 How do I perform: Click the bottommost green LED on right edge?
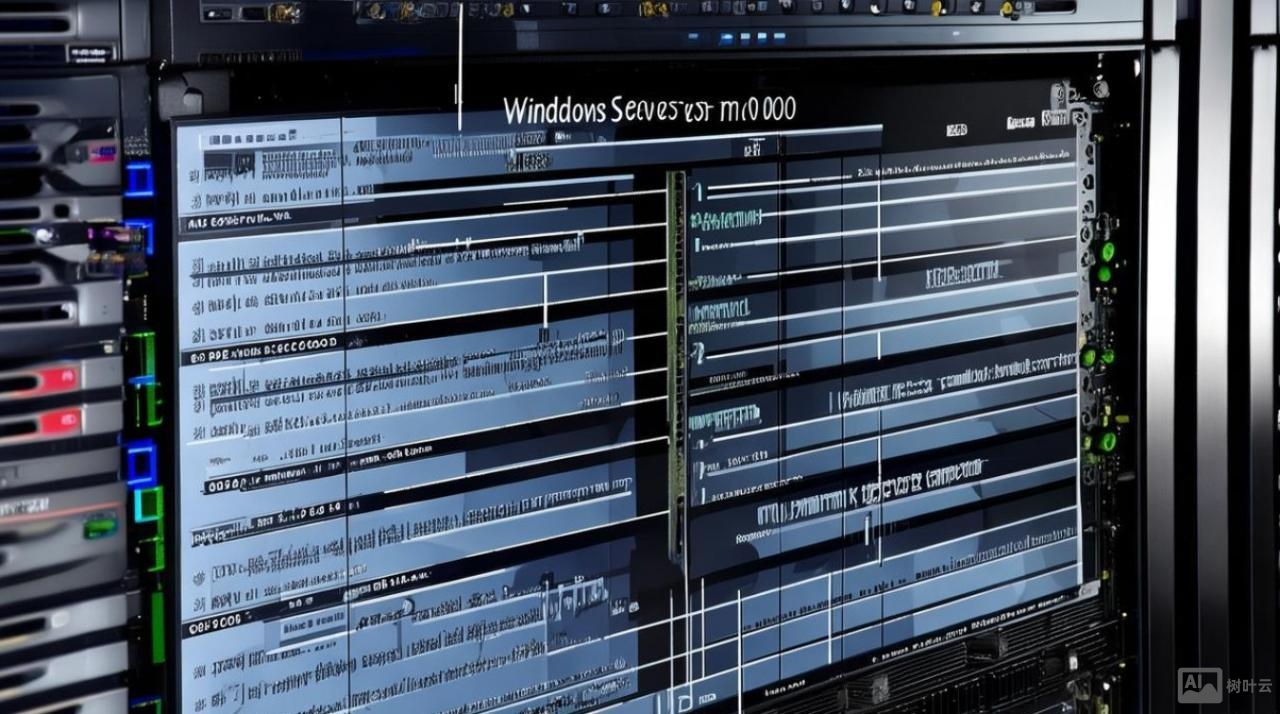[1107, 441]
